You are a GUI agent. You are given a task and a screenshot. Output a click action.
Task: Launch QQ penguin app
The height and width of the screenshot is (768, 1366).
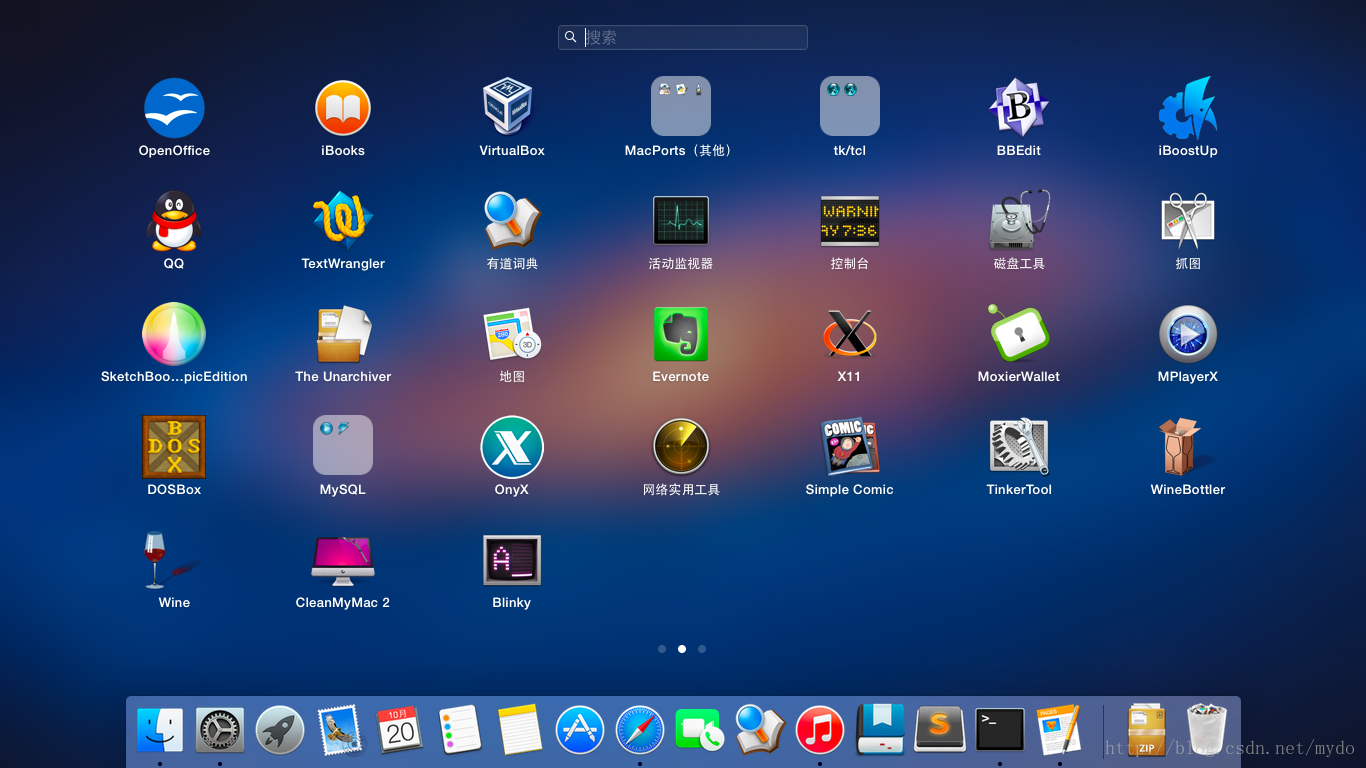pyautogui.click(x=174, y=220)
